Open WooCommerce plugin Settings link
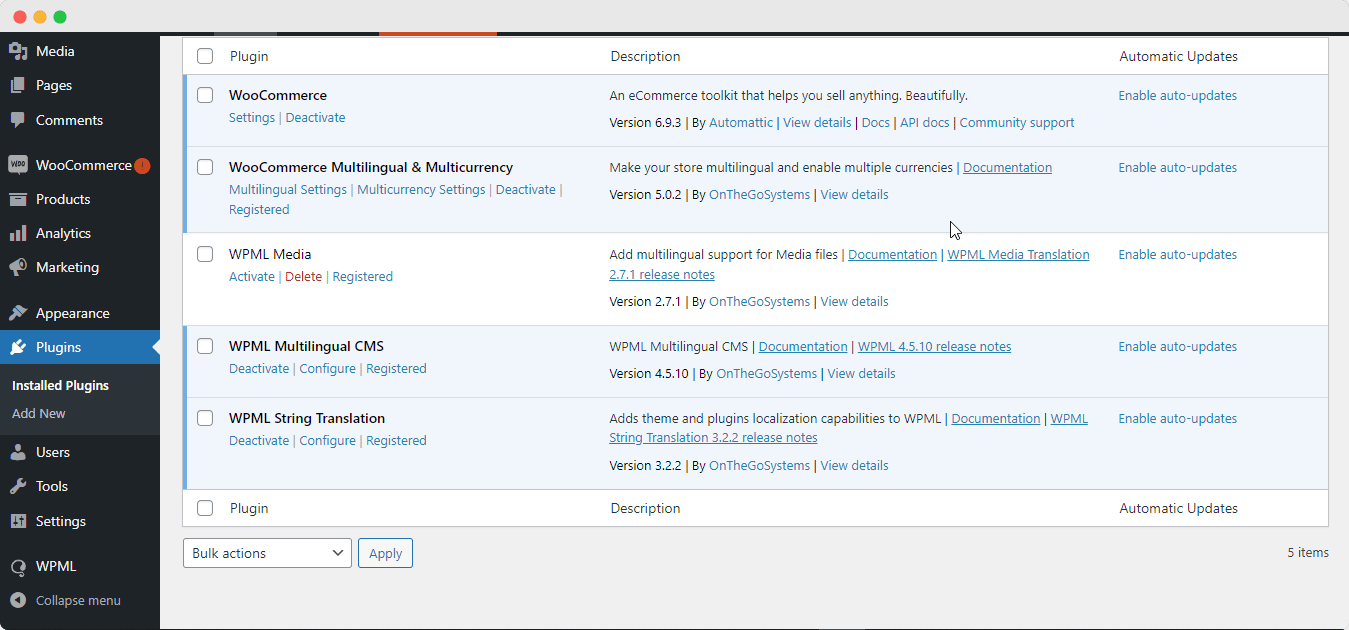1349x630 pixels. click(x=252, y=117)
